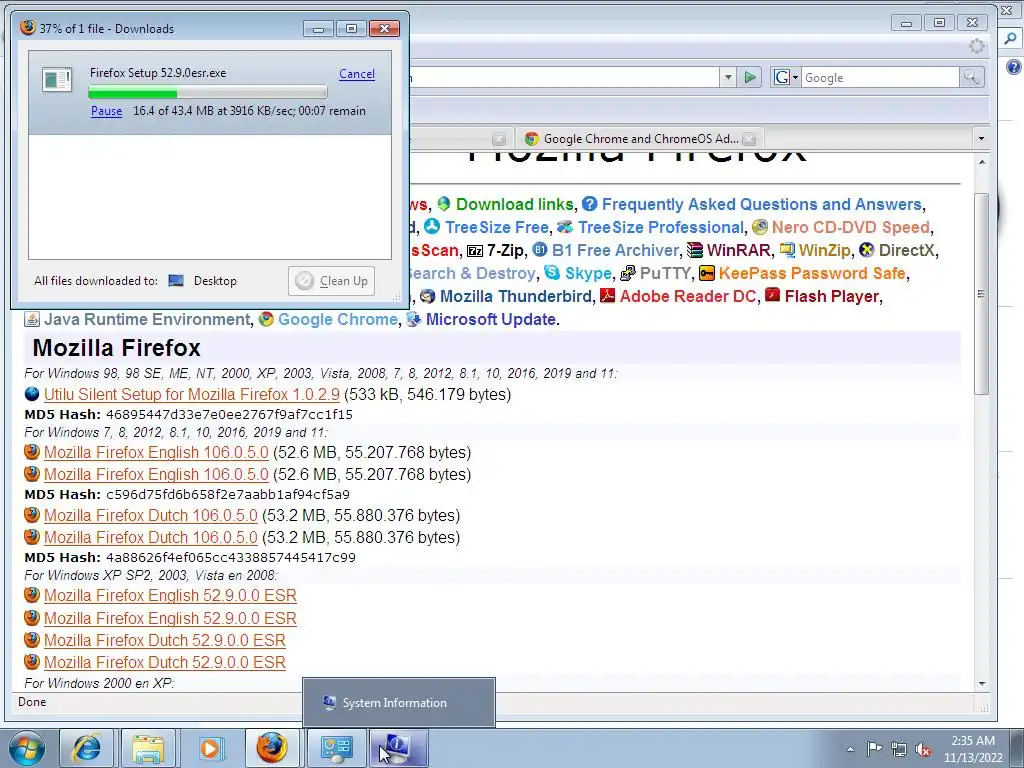The image size is (1024, 768).
Task: Click the volume speaker tray icon
Action: [x=923, y=749]
